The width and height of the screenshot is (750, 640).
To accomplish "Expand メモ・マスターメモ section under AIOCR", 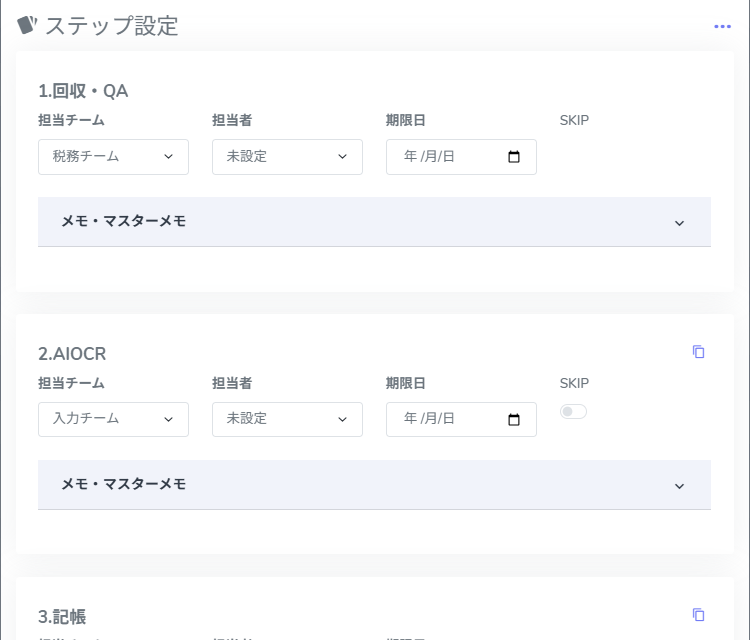I will click(374, 485).
